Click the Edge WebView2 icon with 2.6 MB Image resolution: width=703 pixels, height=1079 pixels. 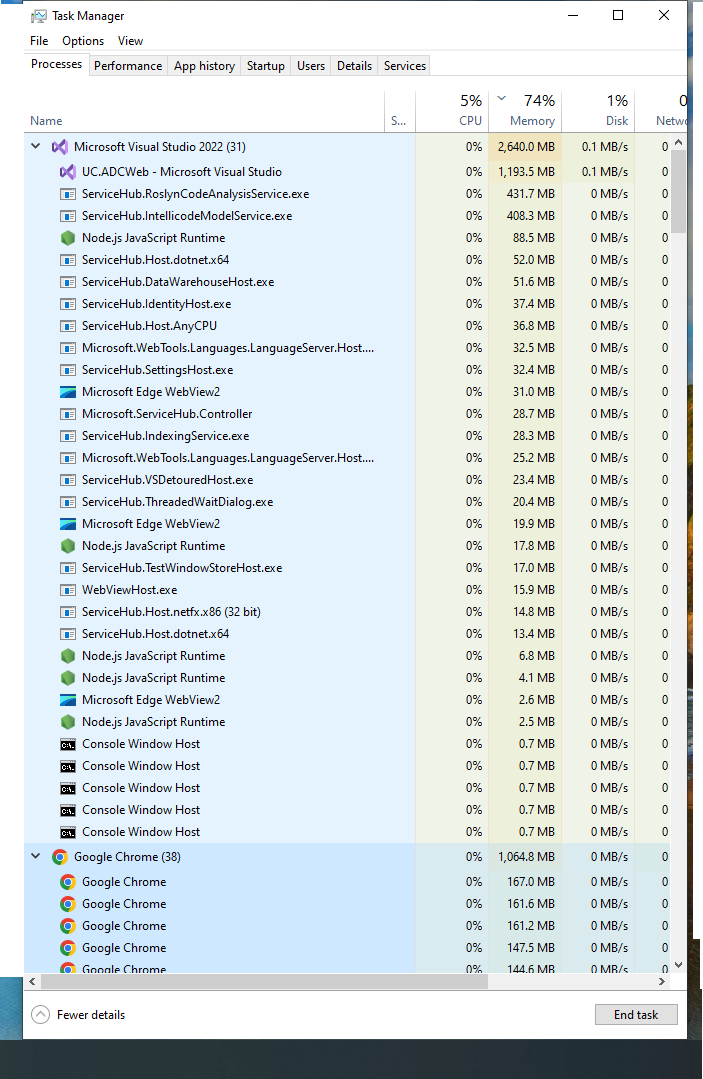pos(67,701)
